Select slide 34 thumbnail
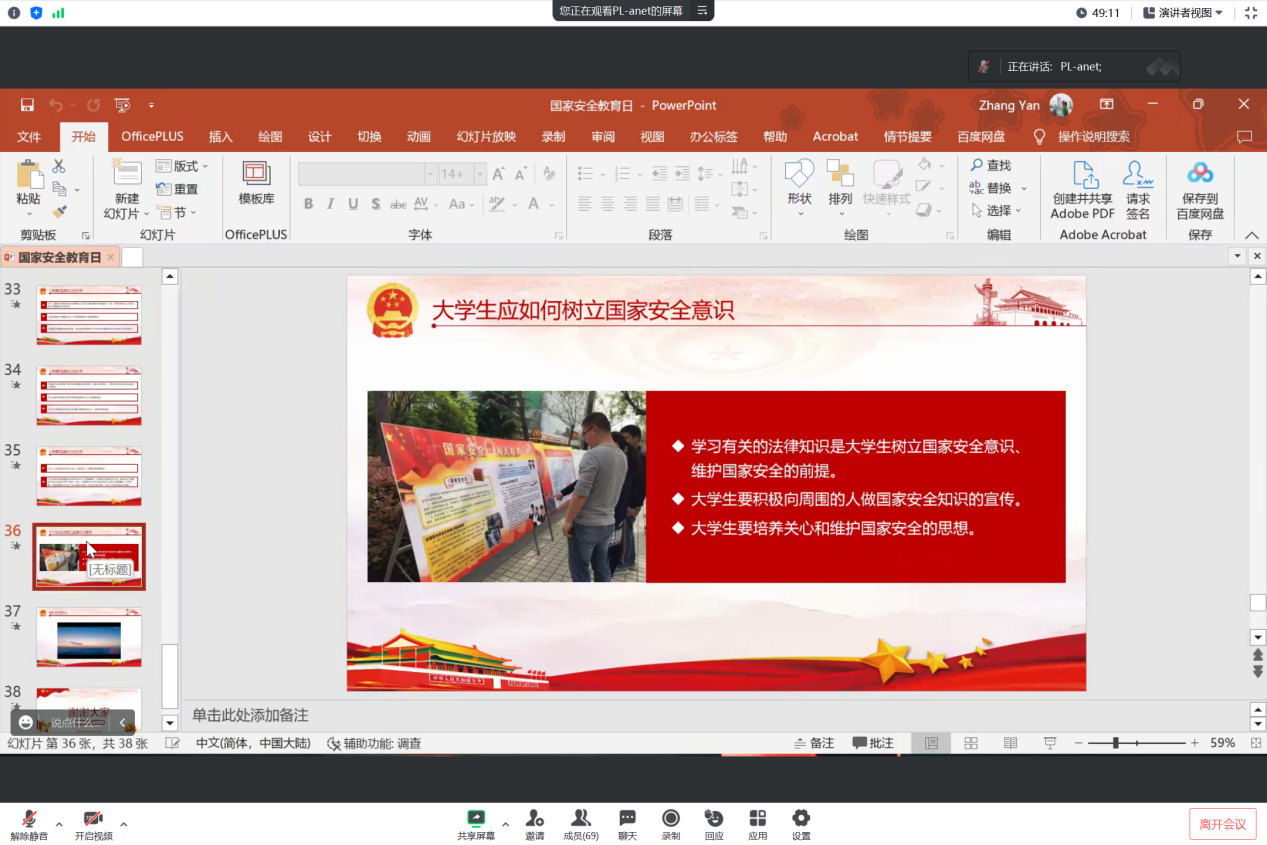 (89, 396)
